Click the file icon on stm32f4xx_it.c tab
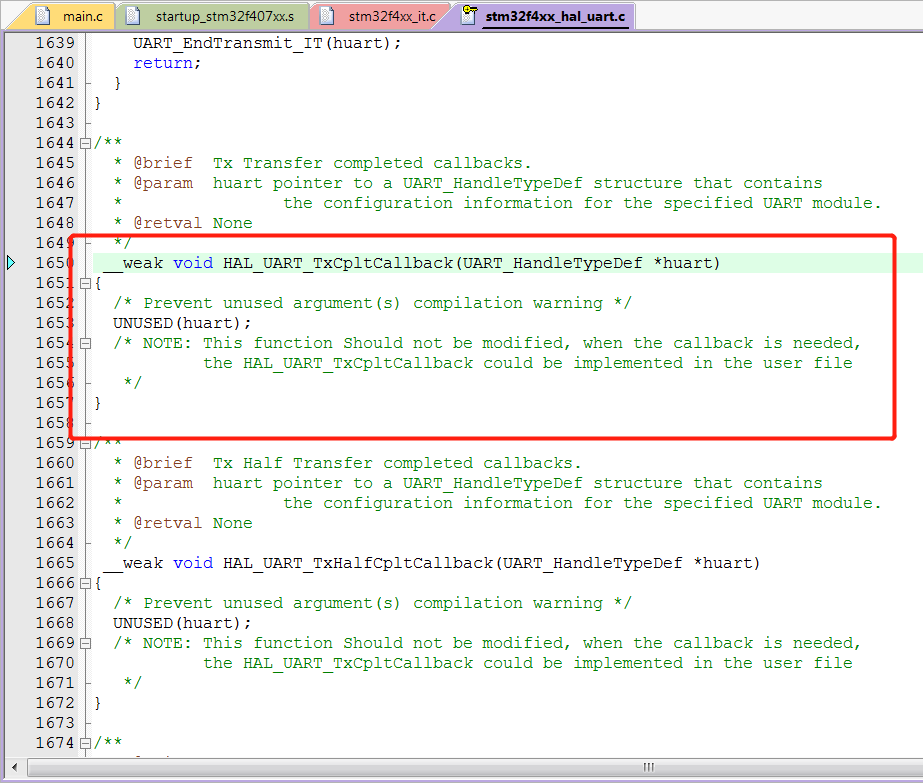923x783 pixels. [x=327, y=16]
